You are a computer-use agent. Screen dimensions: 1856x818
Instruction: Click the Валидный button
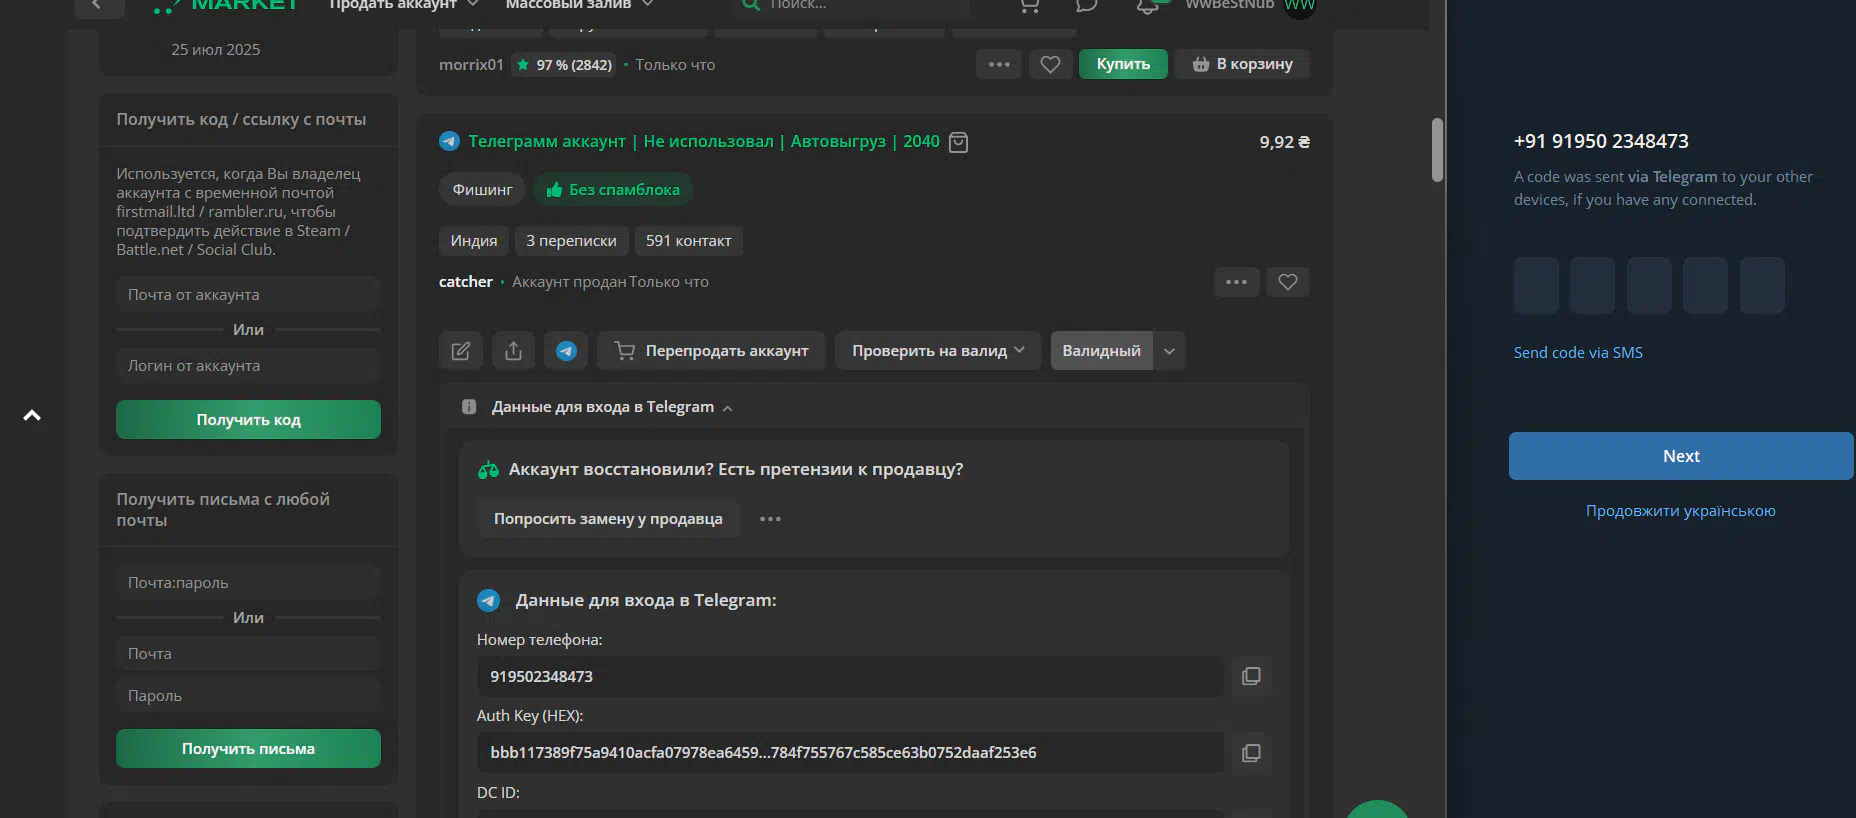pyautogui.click(x=1101, y=351)
